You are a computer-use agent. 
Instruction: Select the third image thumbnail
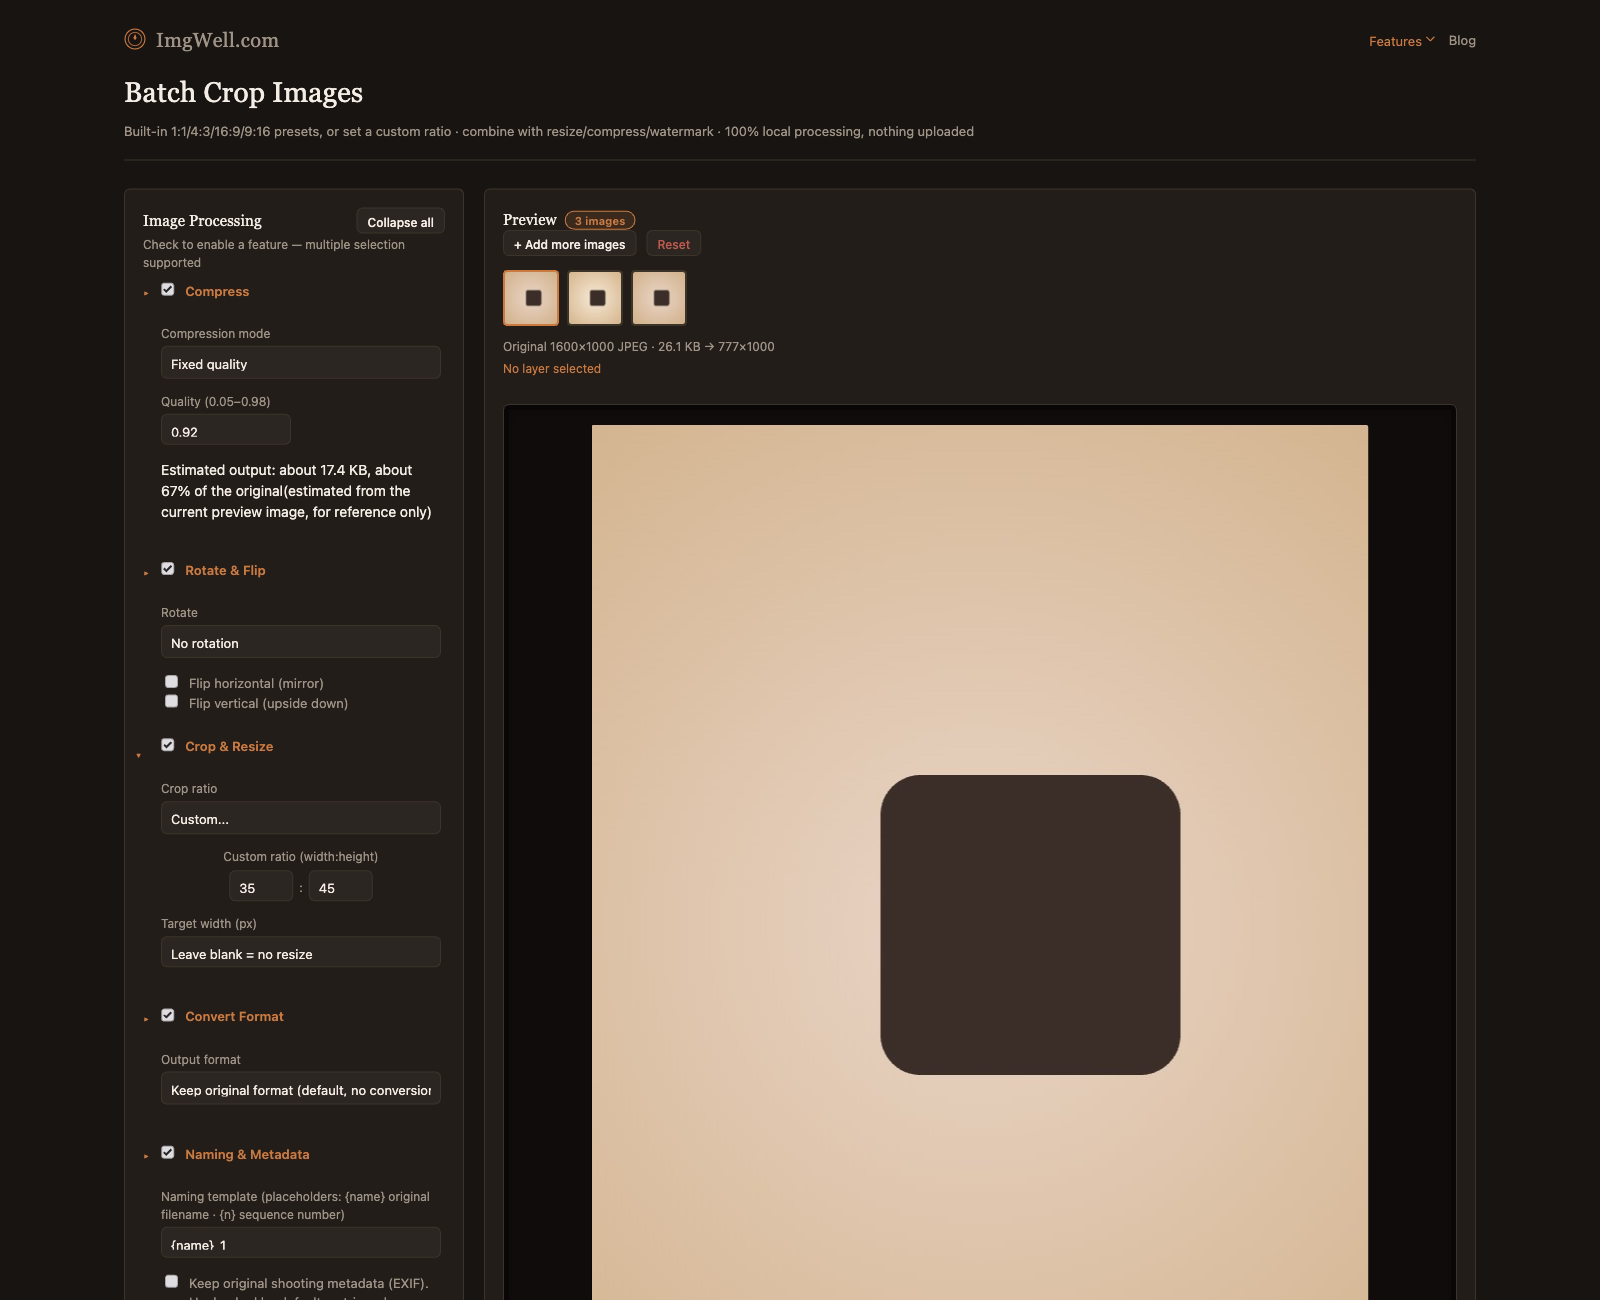point(659,298)
